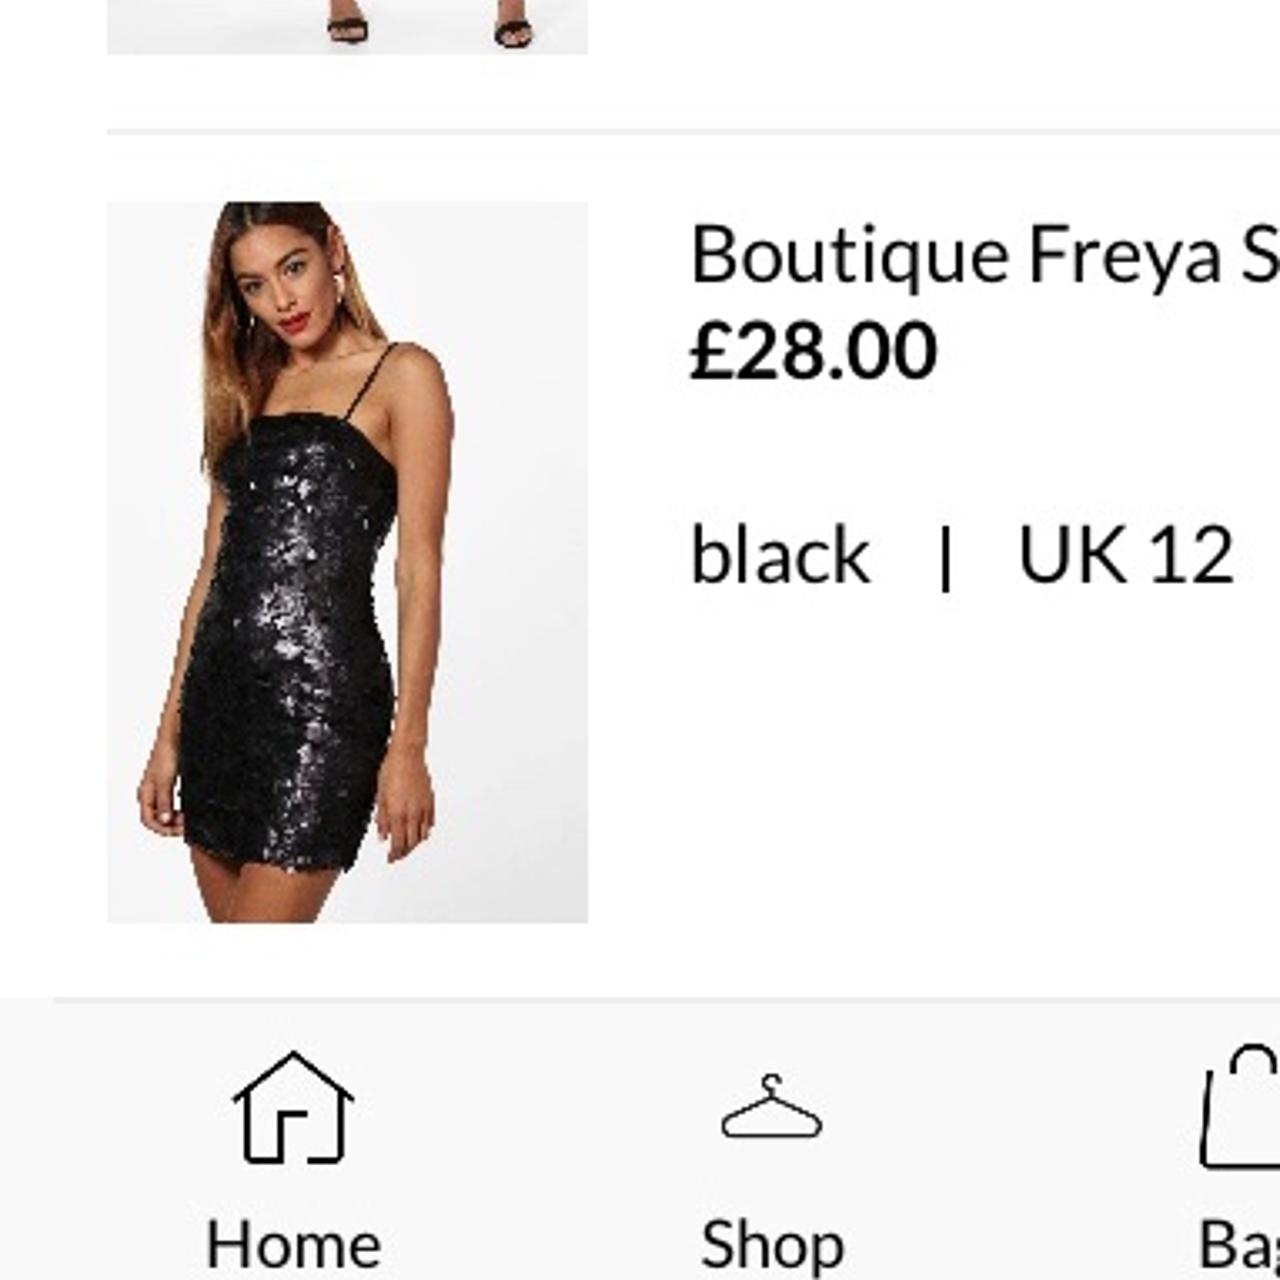Tap the Shop label

click(770, 1243)
